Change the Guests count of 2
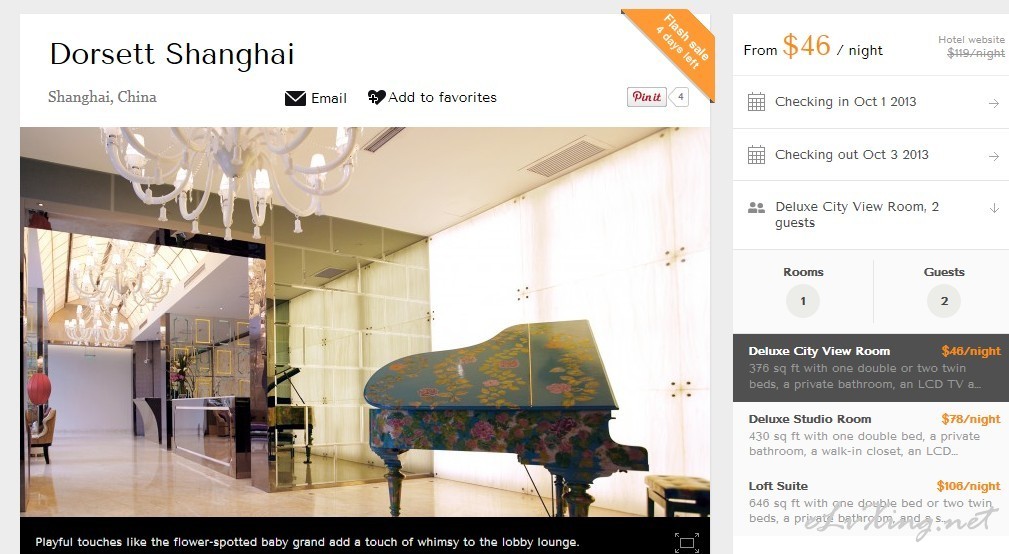Screen dimensions: 1009x554 coord(944,300)
